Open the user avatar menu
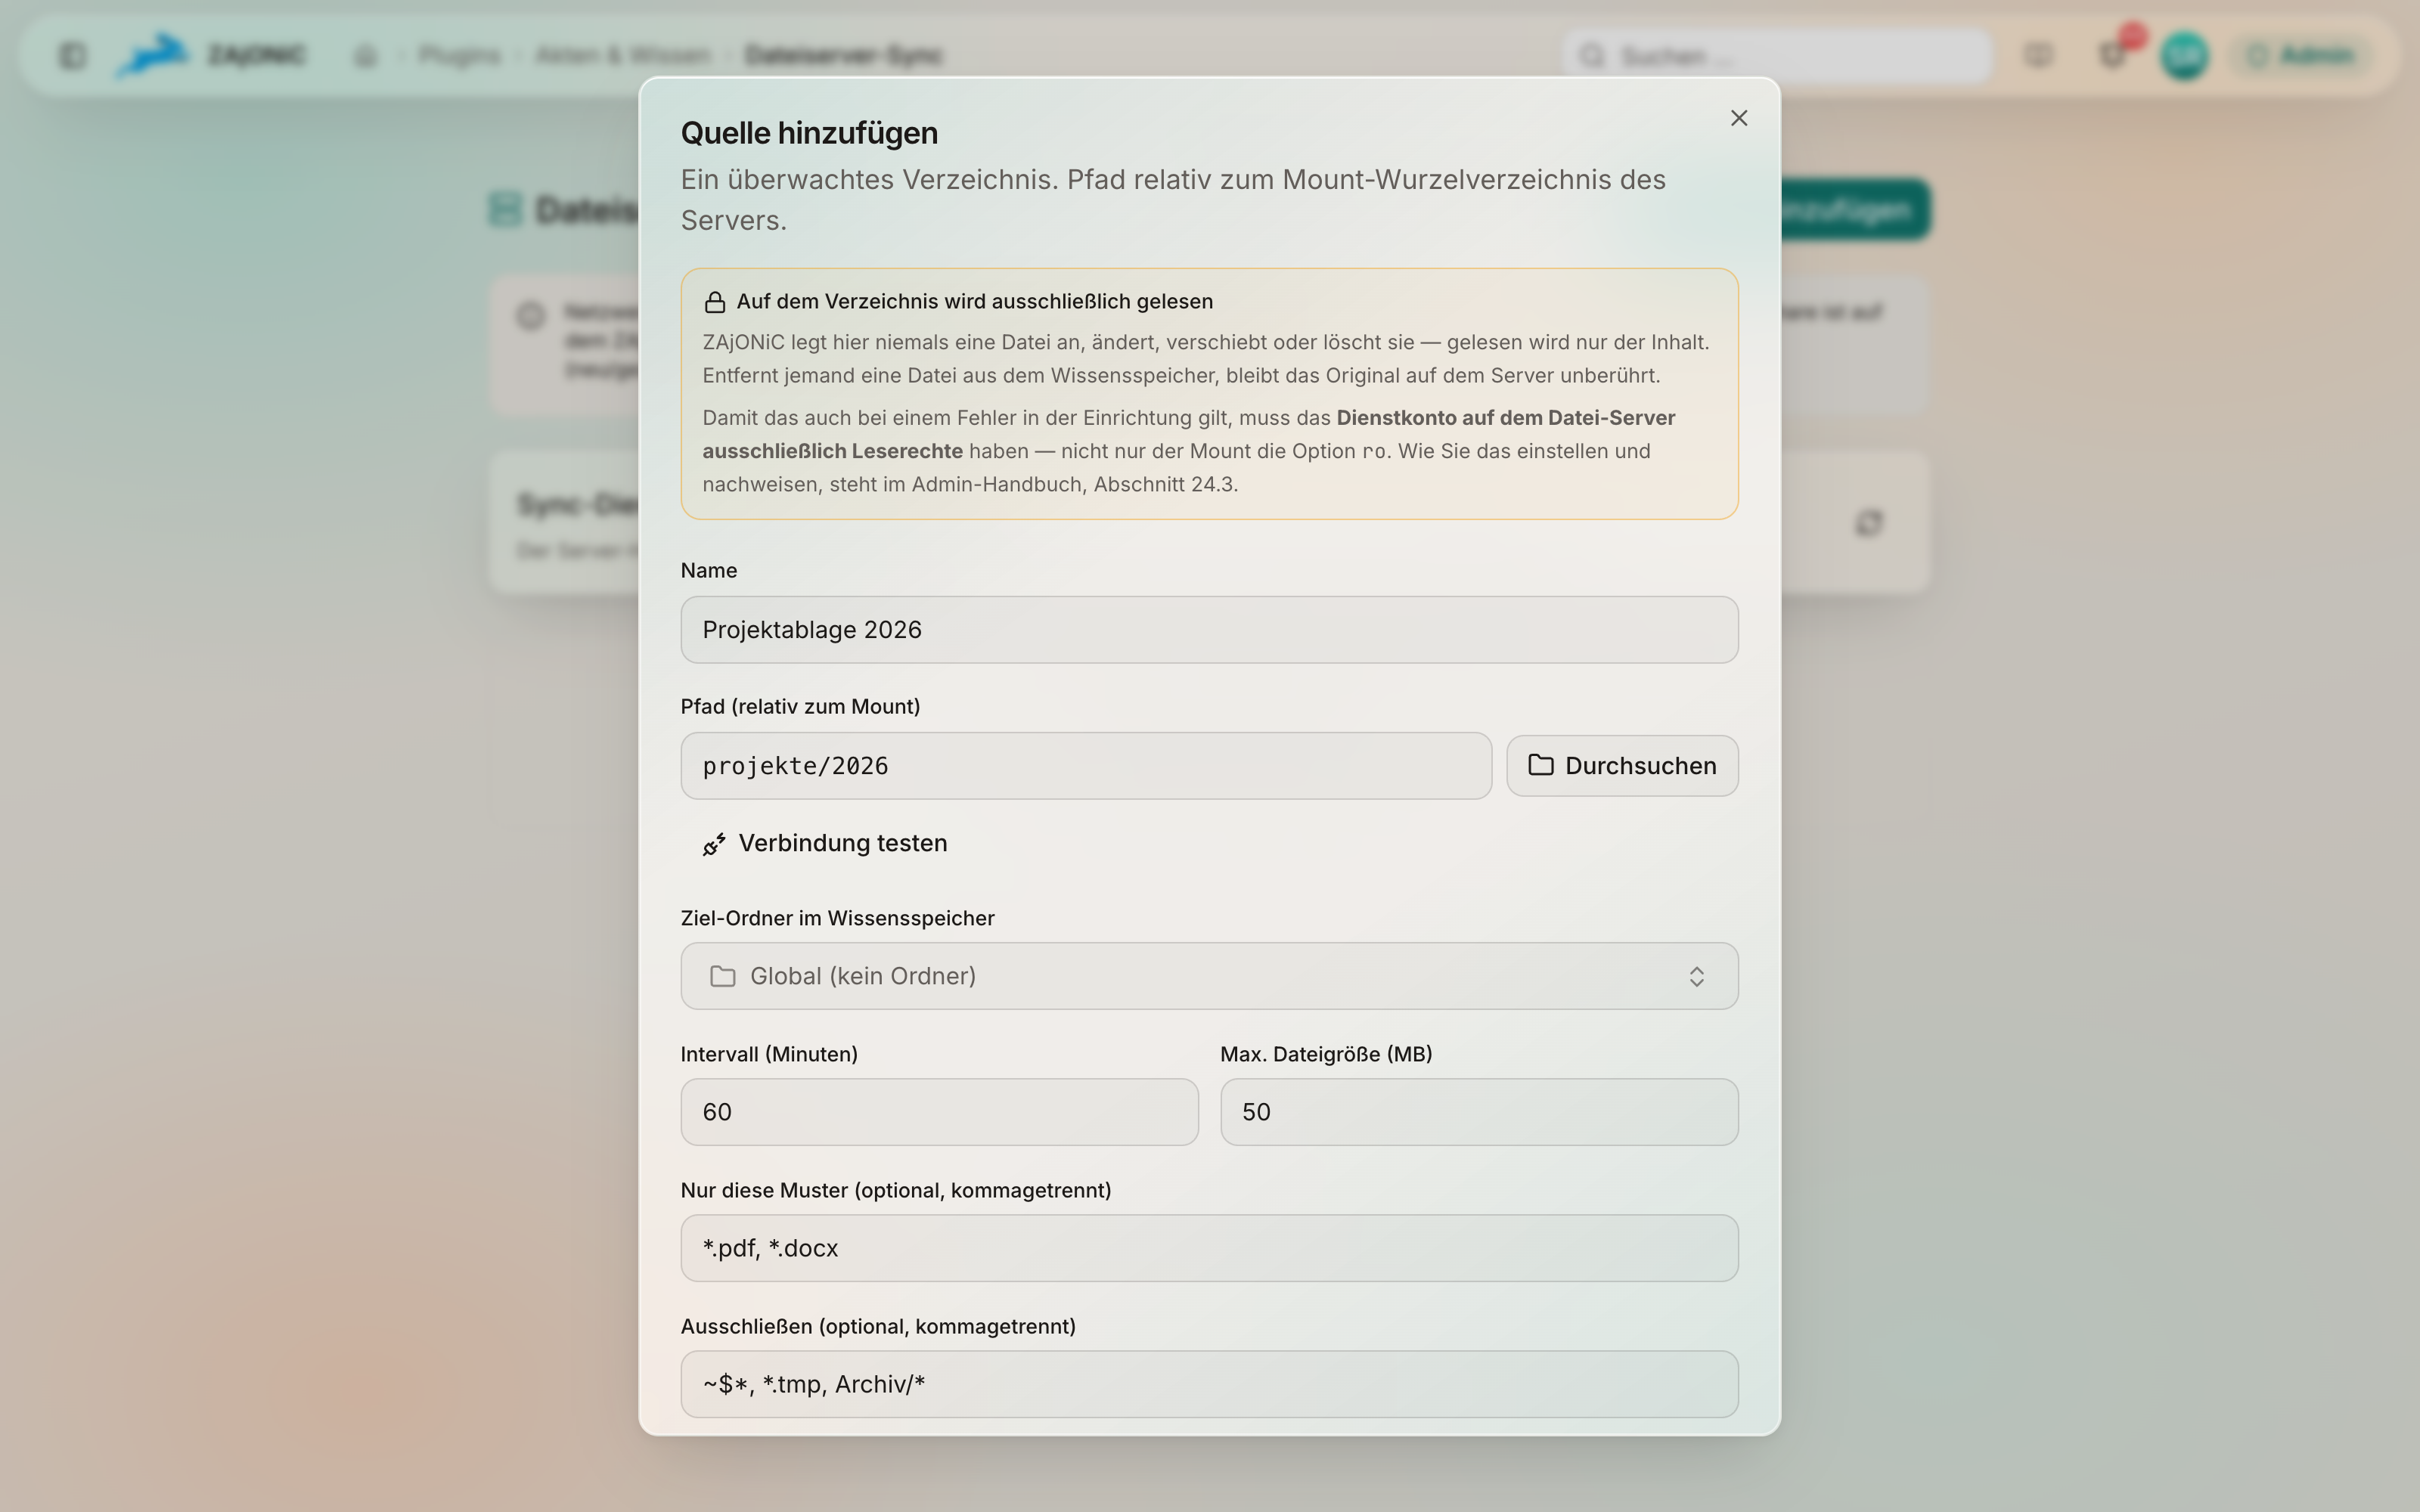This screenshot has height=1512, width=2420. point(2185,55)
